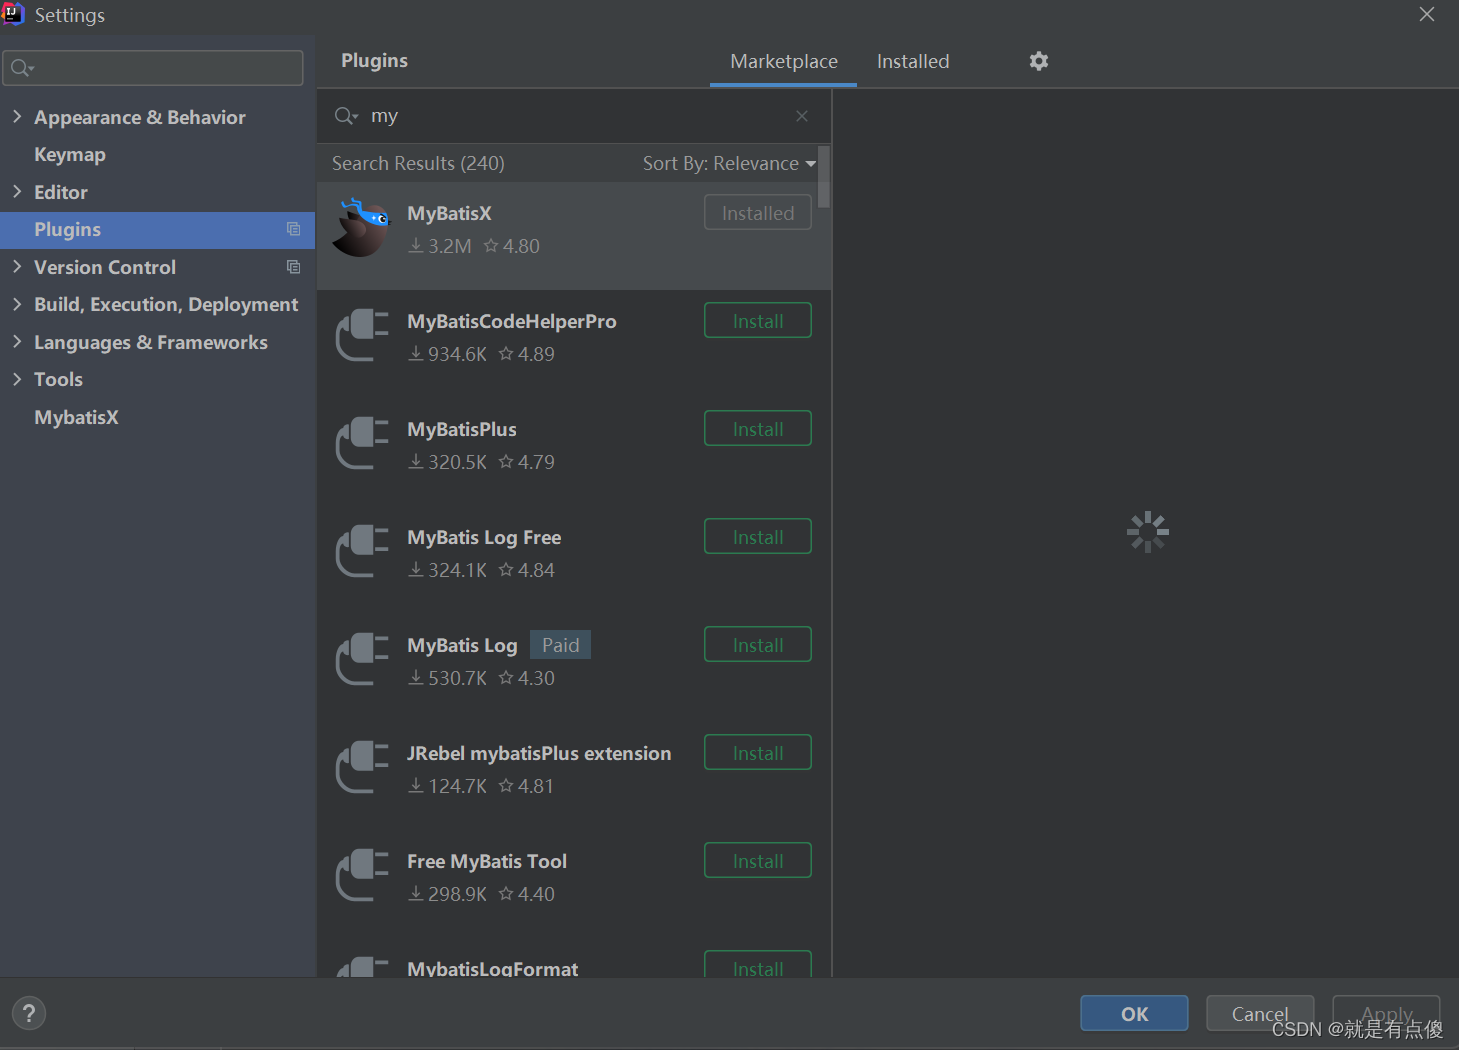The width and height of the screenshot is (1459, 1050).
Task: Click the plugins settings gear icon
Action: tap(1039, 61)
